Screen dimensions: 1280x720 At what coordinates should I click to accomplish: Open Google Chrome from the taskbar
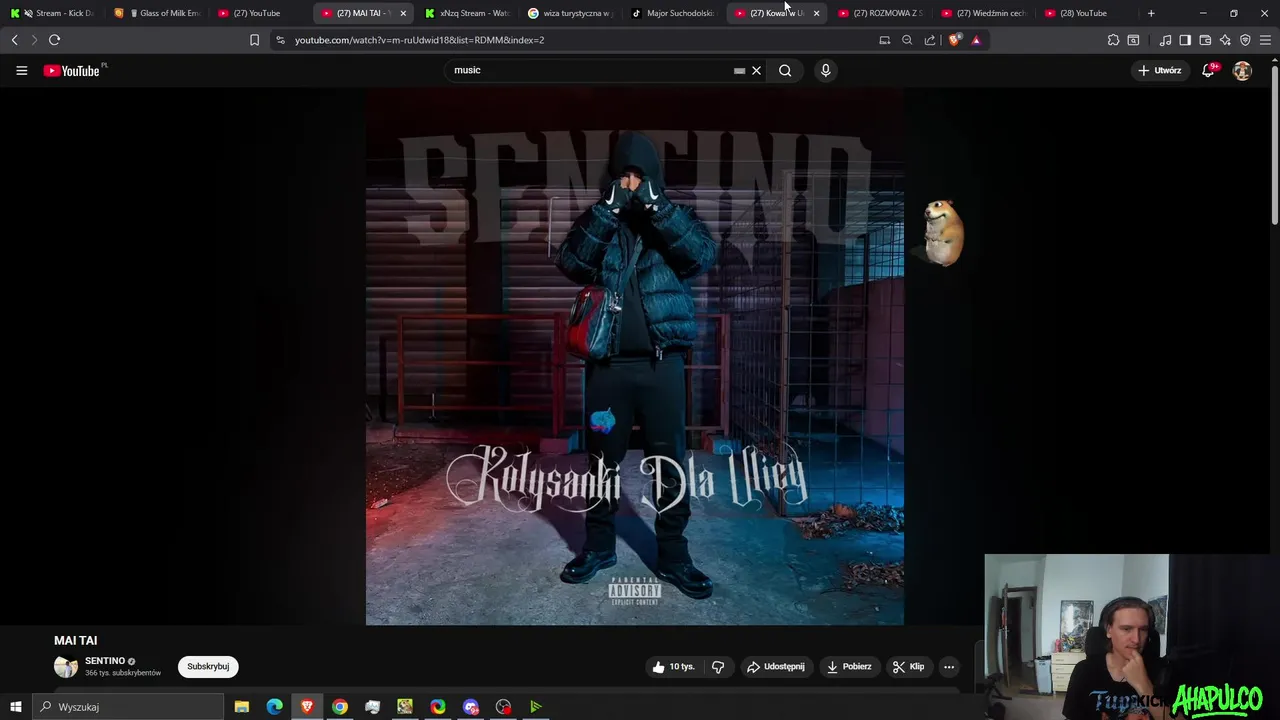click(x=340, y=707)
